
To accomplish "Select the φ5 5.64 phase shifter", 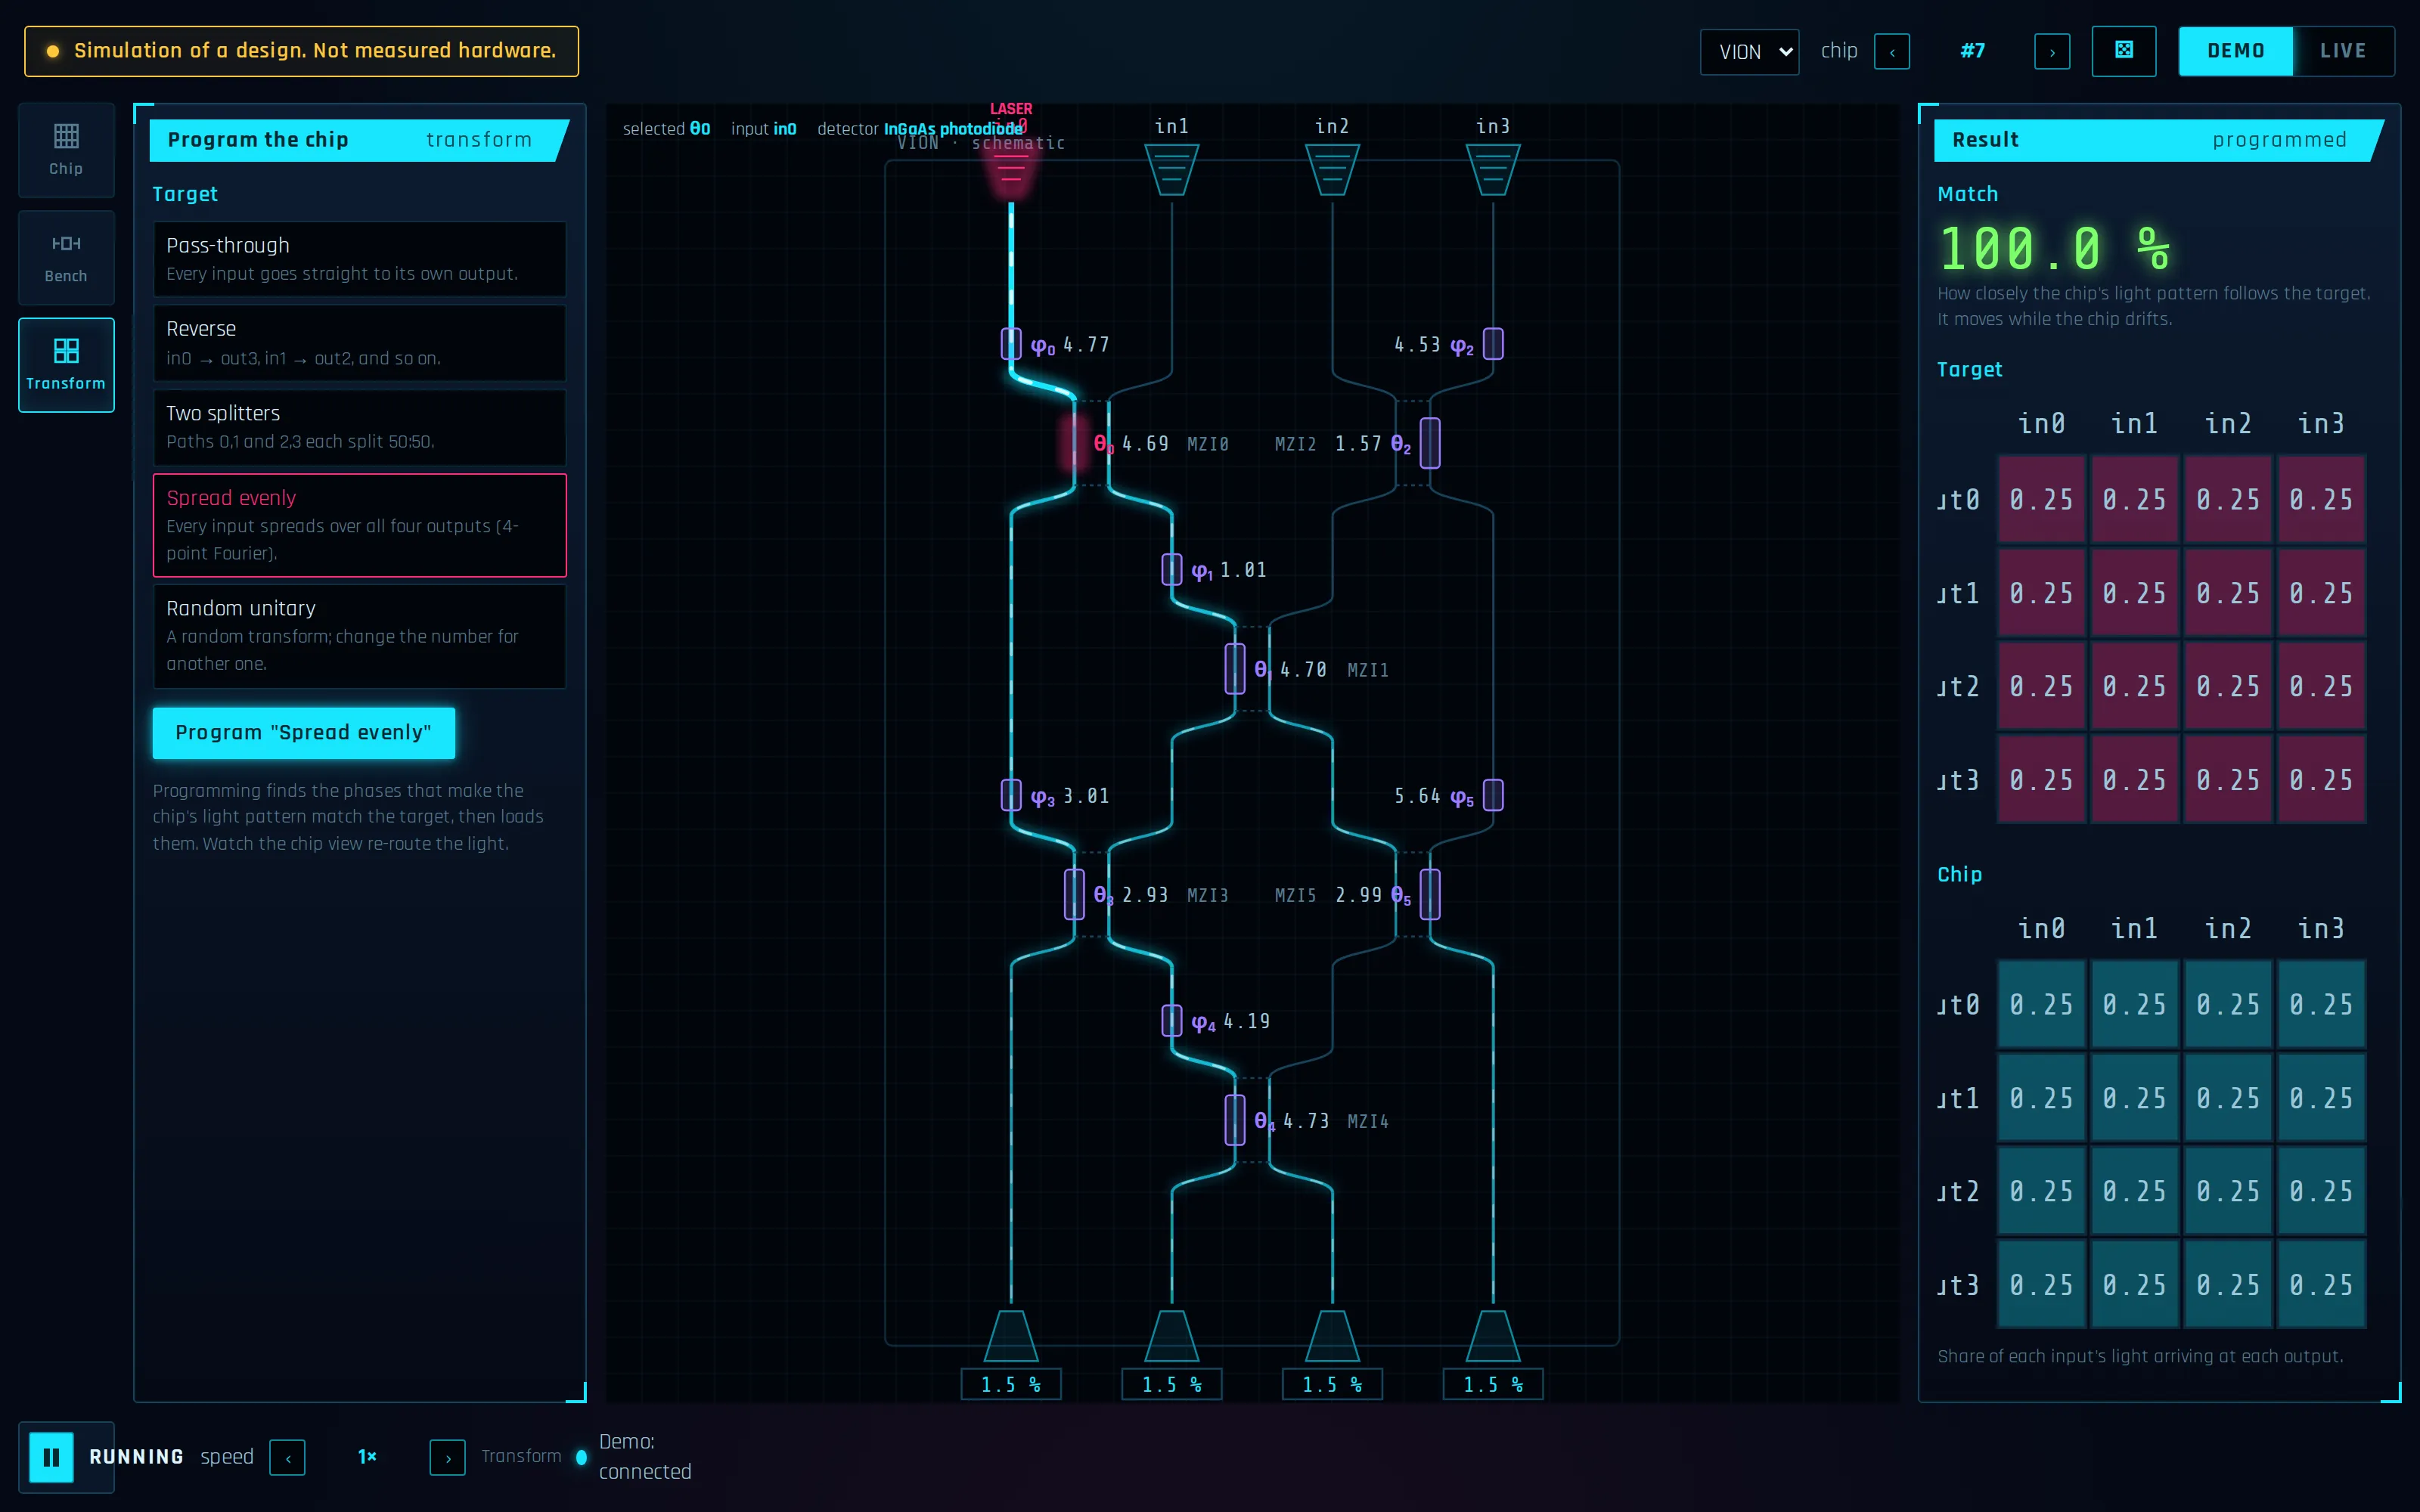I will (1493, 796).
